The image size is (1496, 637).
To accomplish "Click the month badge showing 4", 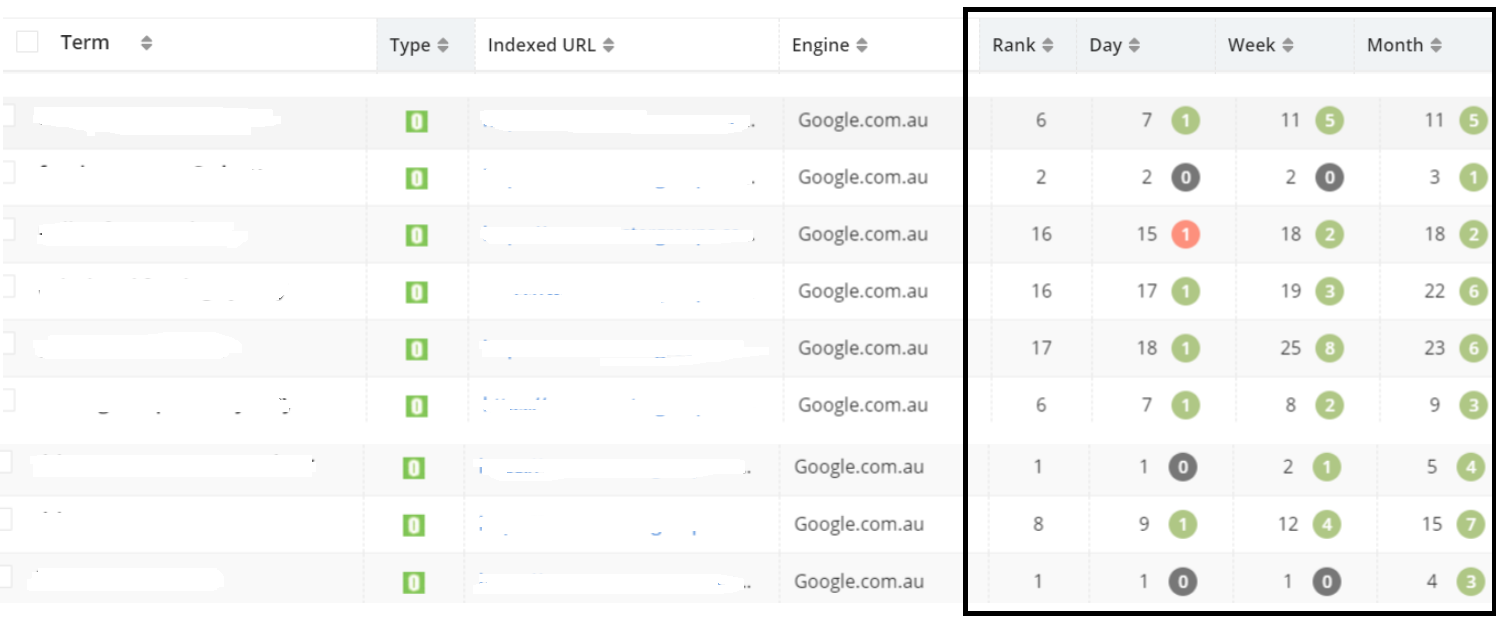I will [1472, 468].
